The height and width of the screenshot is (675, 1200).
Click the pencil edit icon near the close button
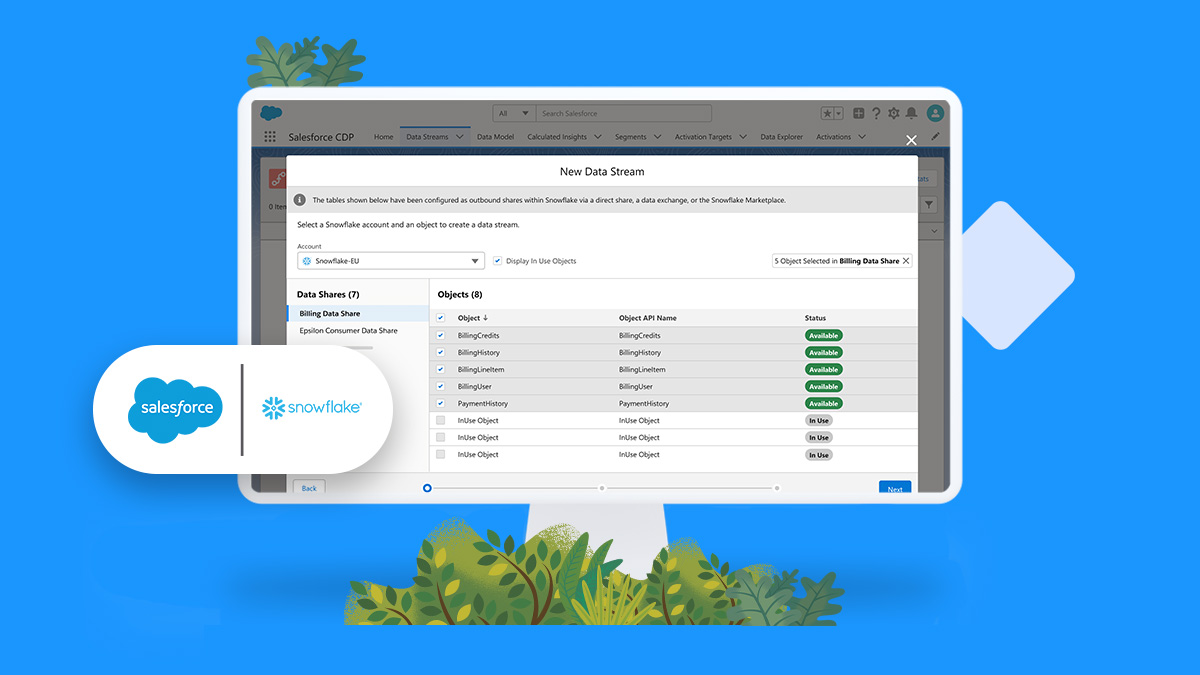click(x=935, y=136)
